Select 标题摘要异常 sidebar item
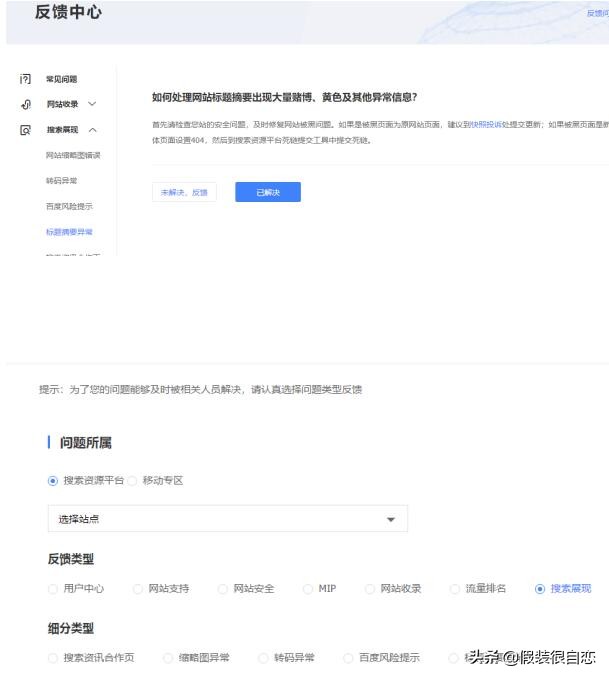609x678 pixels. point(69,232)
